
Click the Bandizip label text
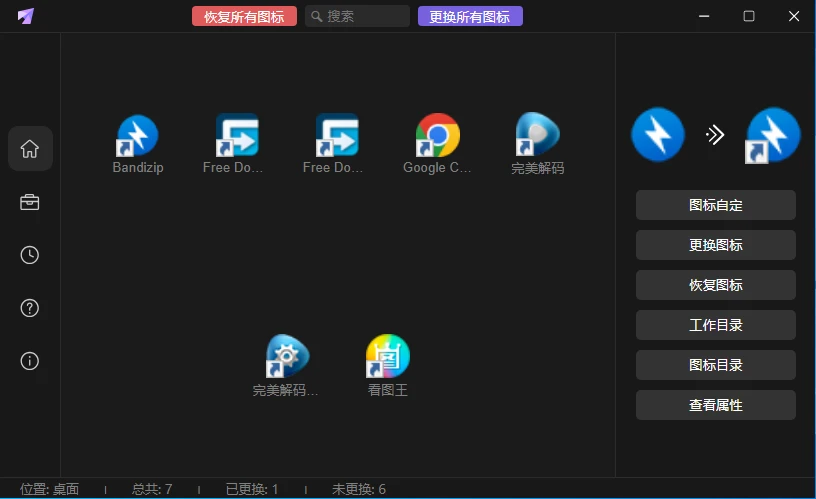tap(138, 168)
